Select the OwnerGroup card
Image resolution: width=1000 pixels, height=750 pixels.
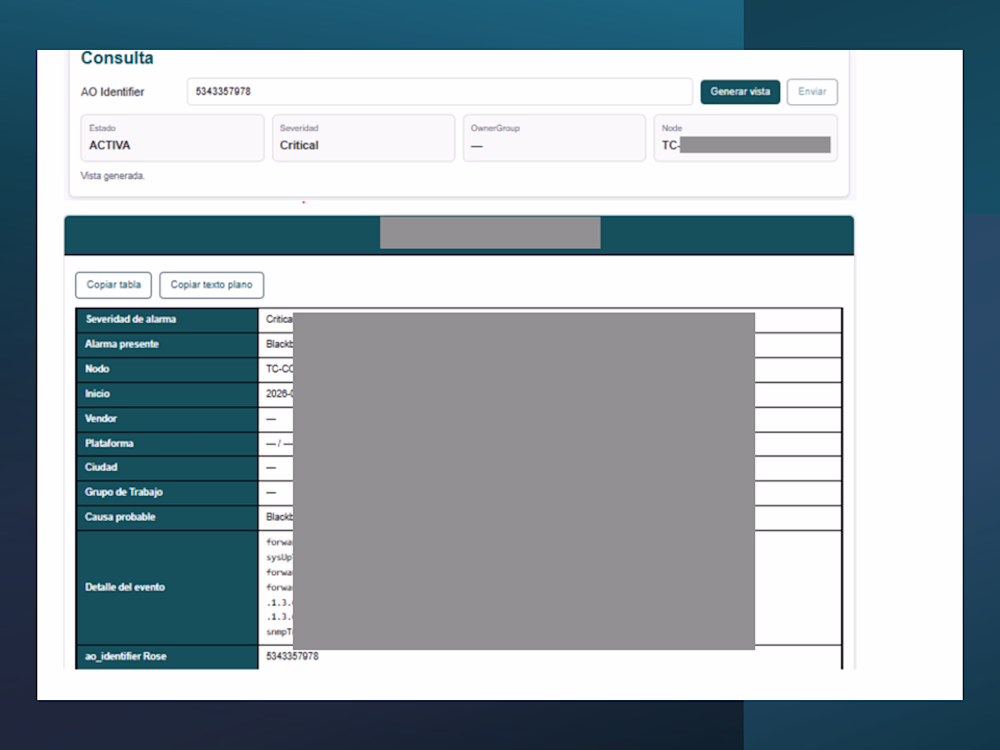click(554, 138)
